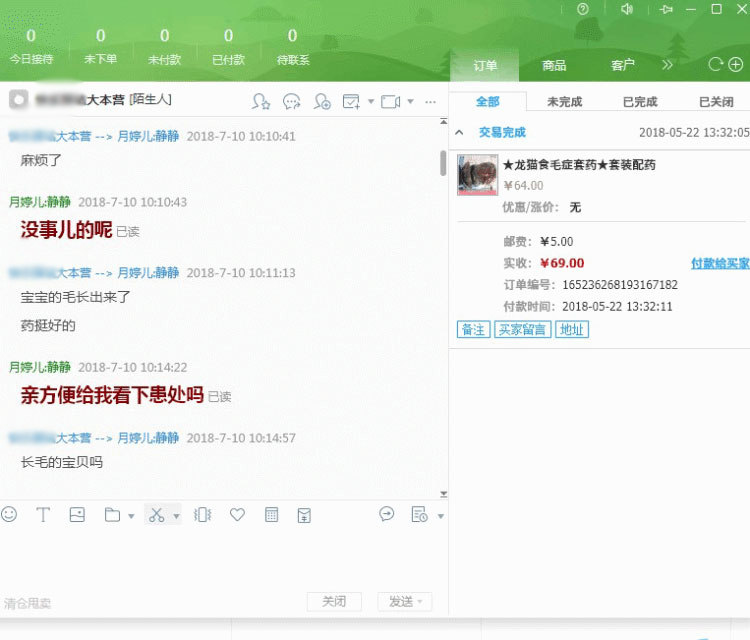Click the 未付款 counter
The height and width of the screenshot is (640, 750).
[x=165, y=47]
